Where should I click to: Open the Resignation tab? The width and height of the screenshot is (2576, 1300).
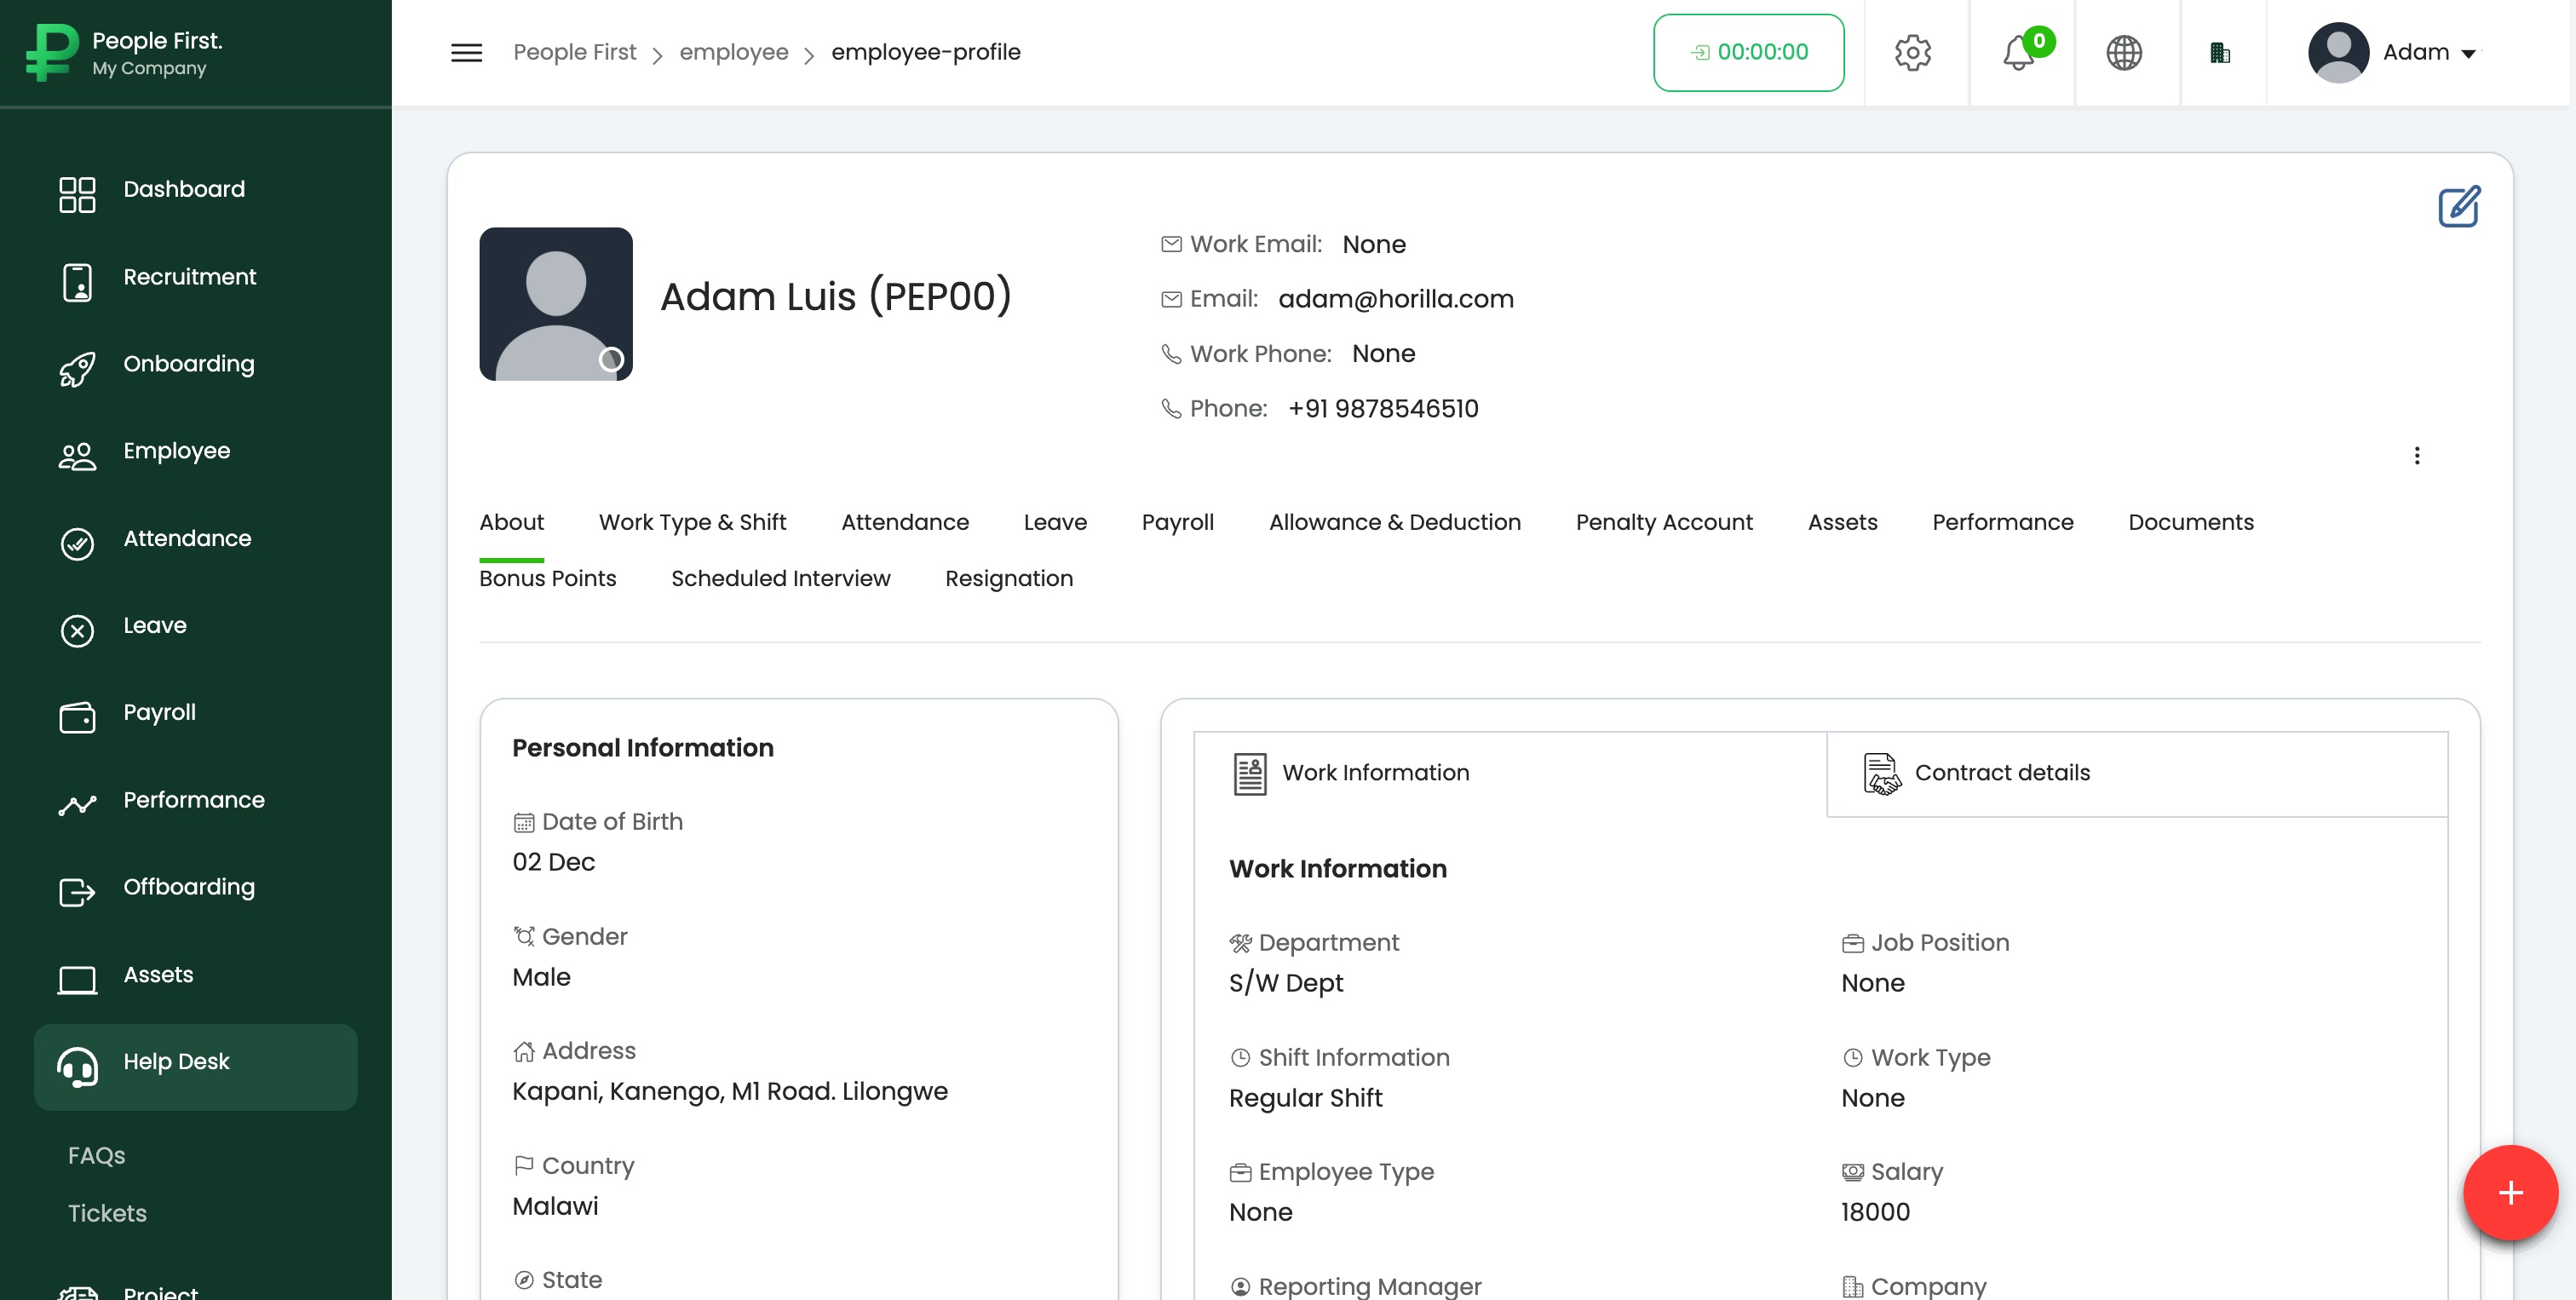pyautogui.click(x=1008, y=578)
